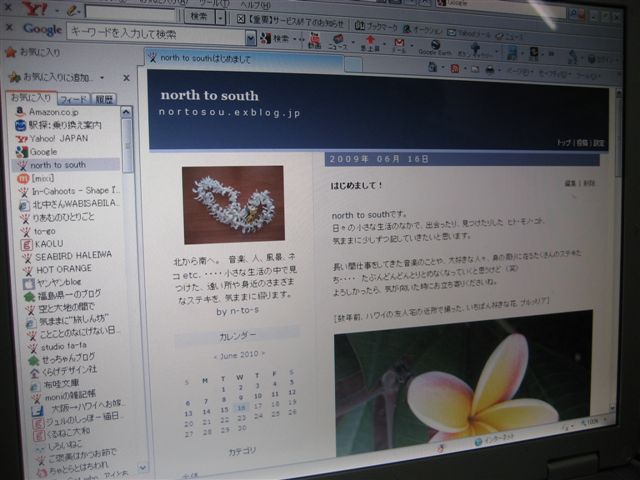Go to previous month in calendar
This screenshot has width=640, height=480.
(x=215, y=357)
